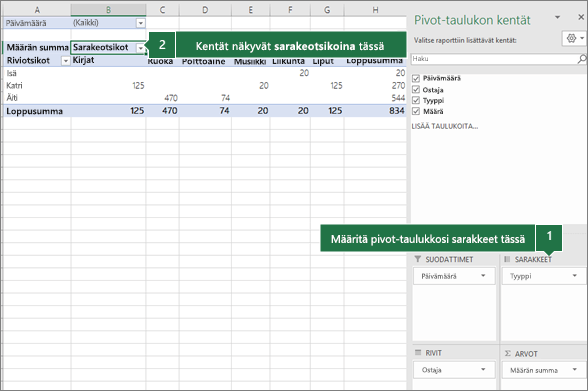The width and height of the screenshot is (588, 391).
Task: Close the Pivot-taulukon kentät pane
Action: (581, 17)
